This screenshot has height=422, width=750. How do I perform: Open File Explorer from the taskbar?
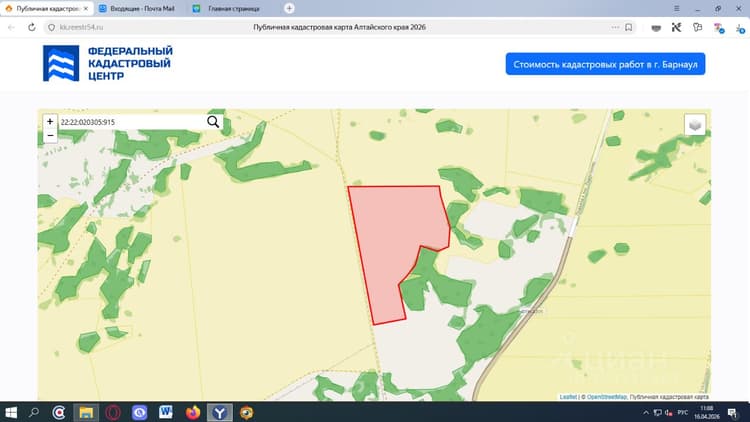[86, 412]
